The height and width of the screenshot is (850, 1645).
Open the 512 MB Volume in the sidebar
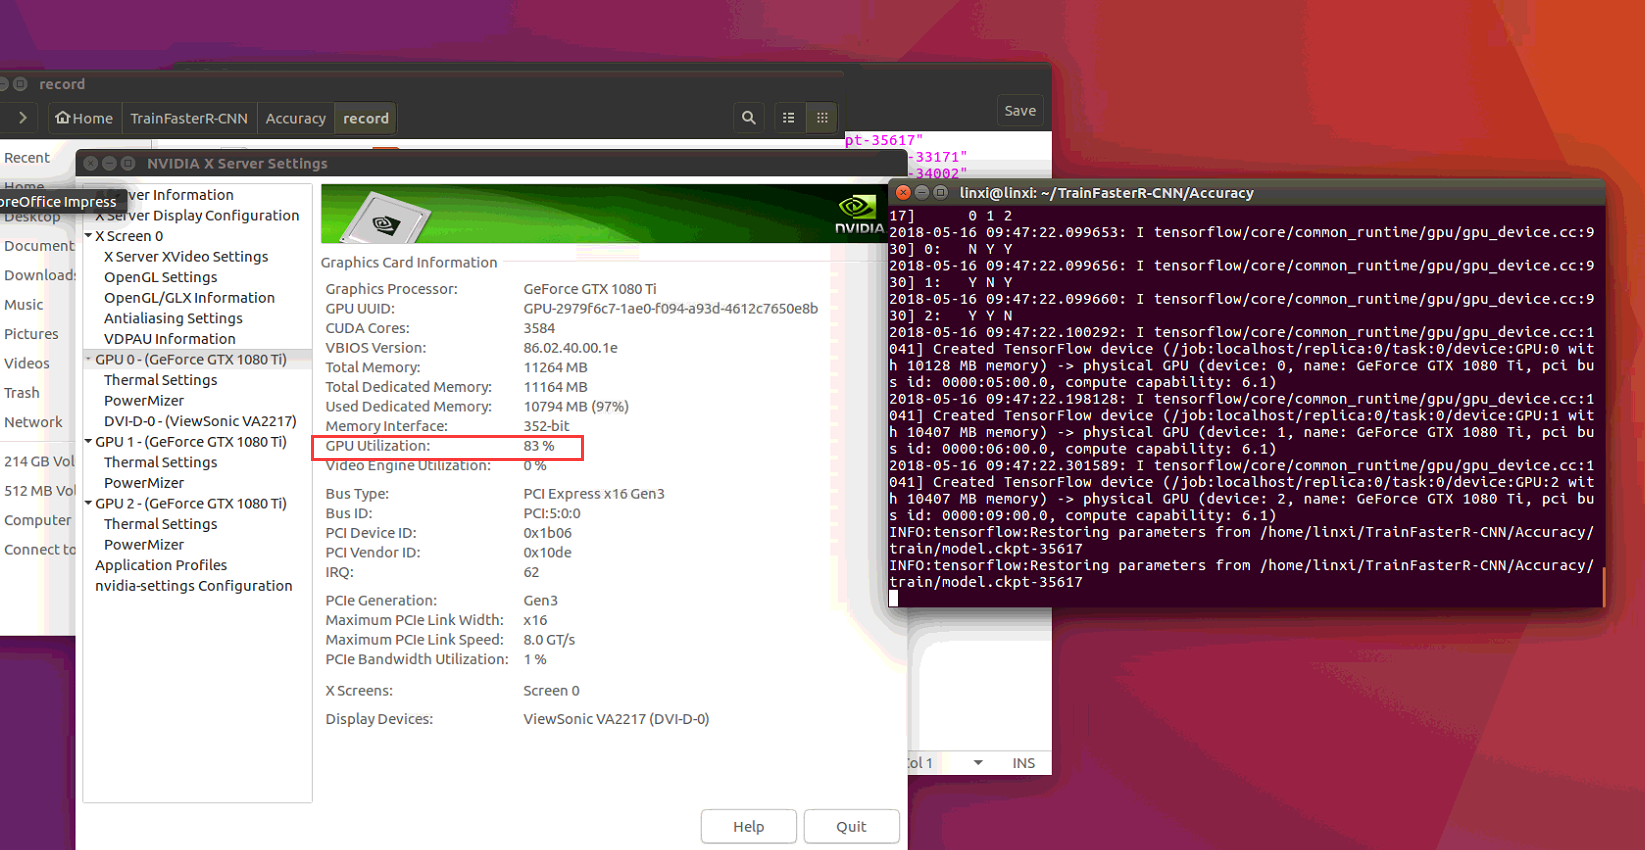(x=39, y=491)
